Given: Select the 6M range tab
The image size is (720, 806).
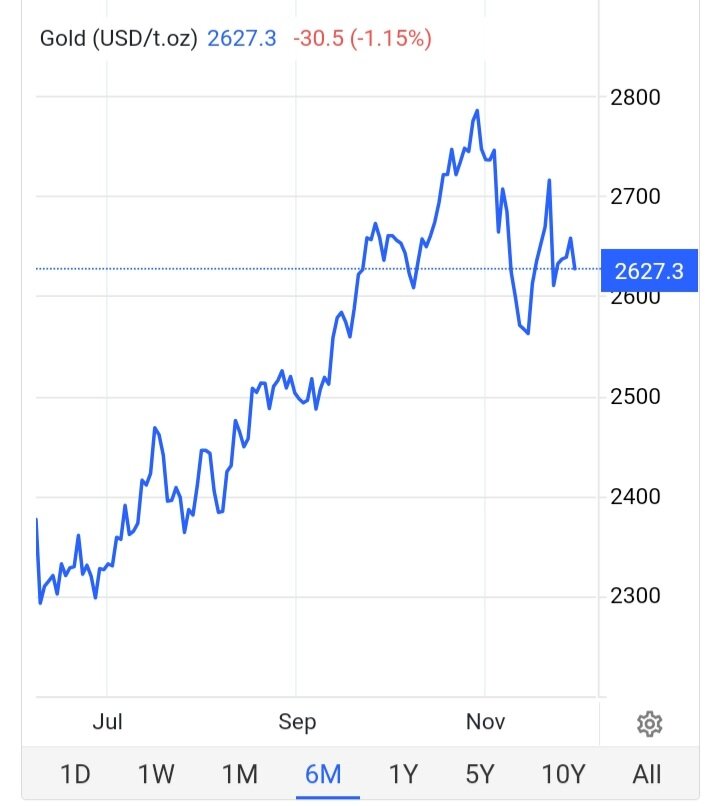Looking at the screenshot, I should point(323,773).
